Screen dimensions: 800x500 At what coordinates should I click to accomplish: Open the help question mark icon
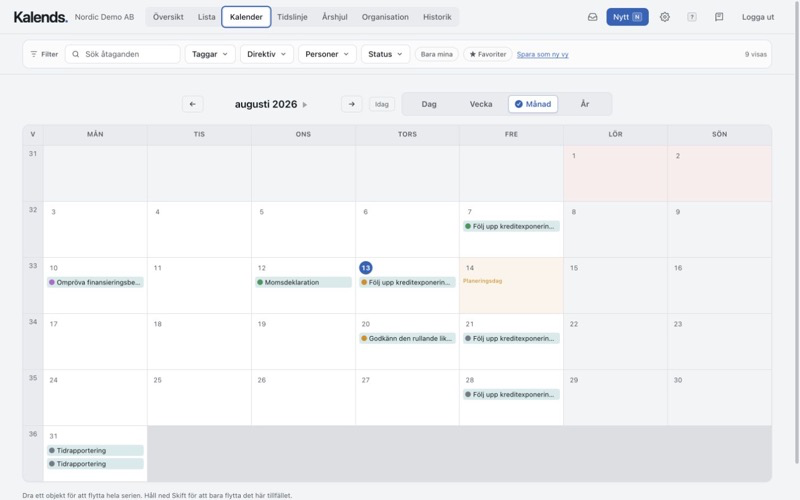pos(692,17)
